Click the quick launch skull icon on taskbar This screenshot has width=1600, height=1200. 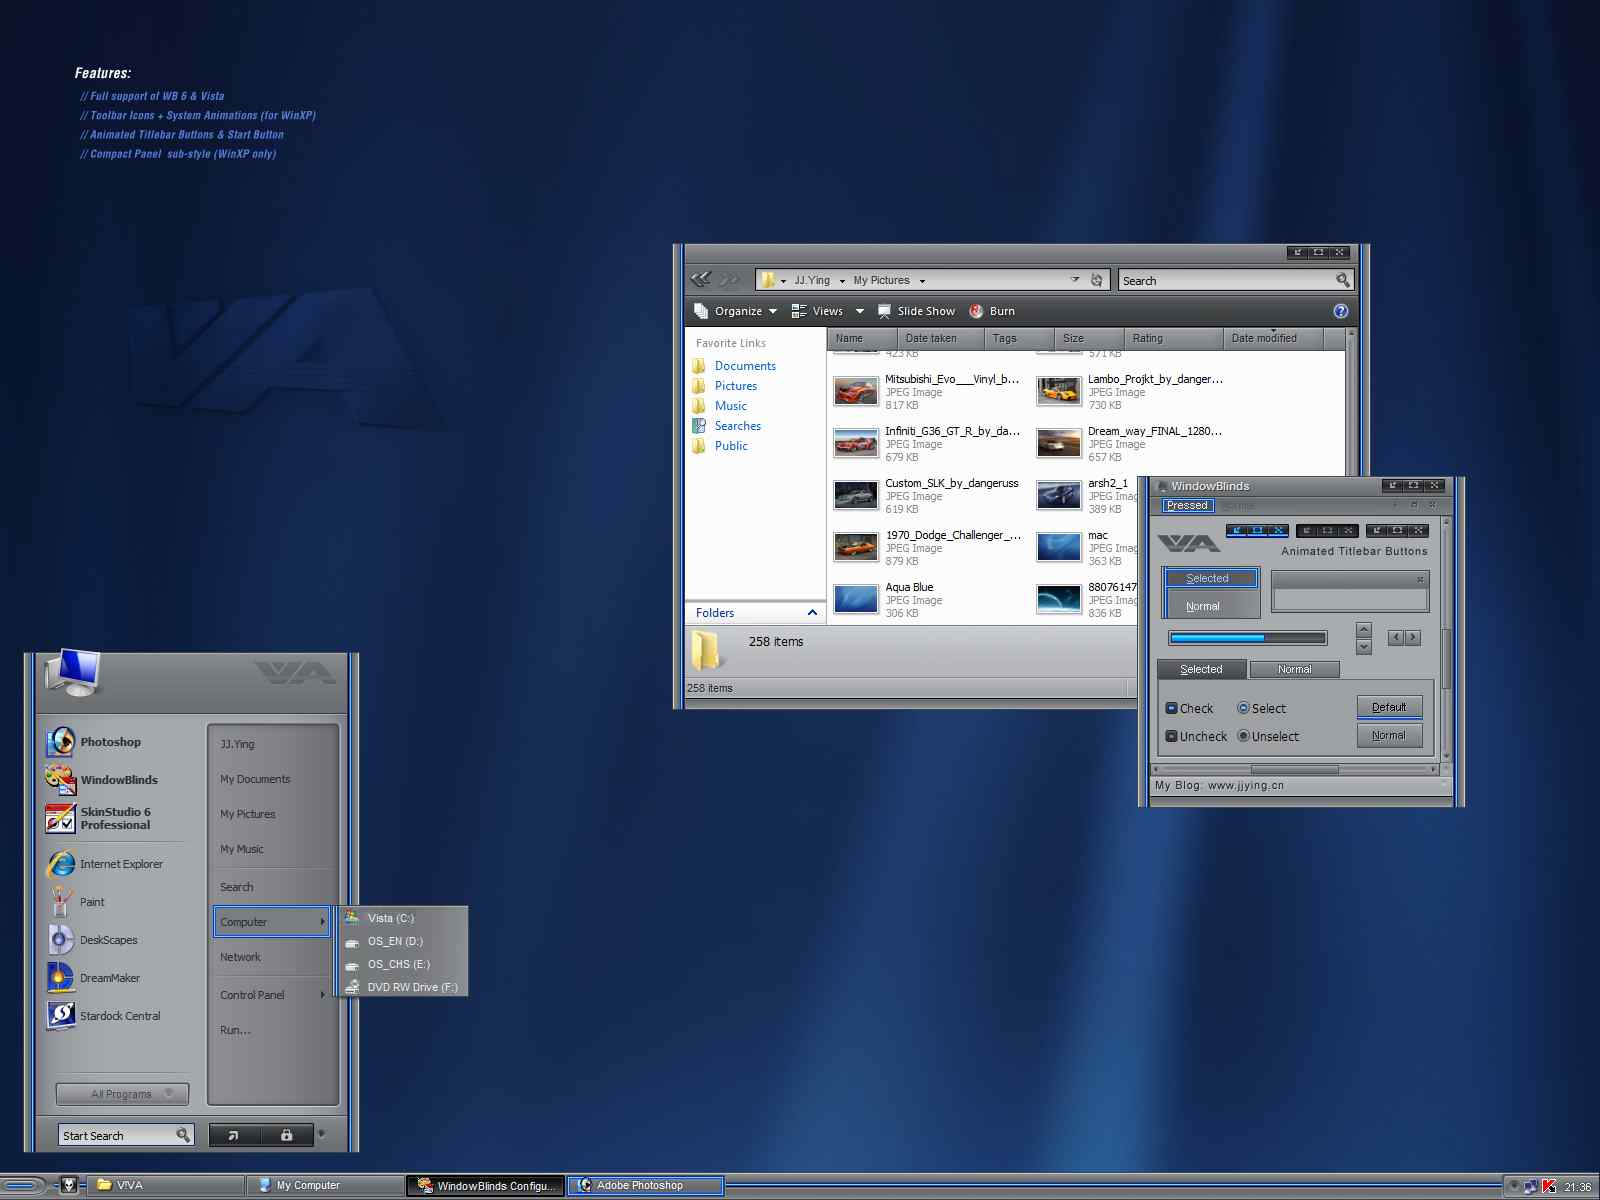69,1185
